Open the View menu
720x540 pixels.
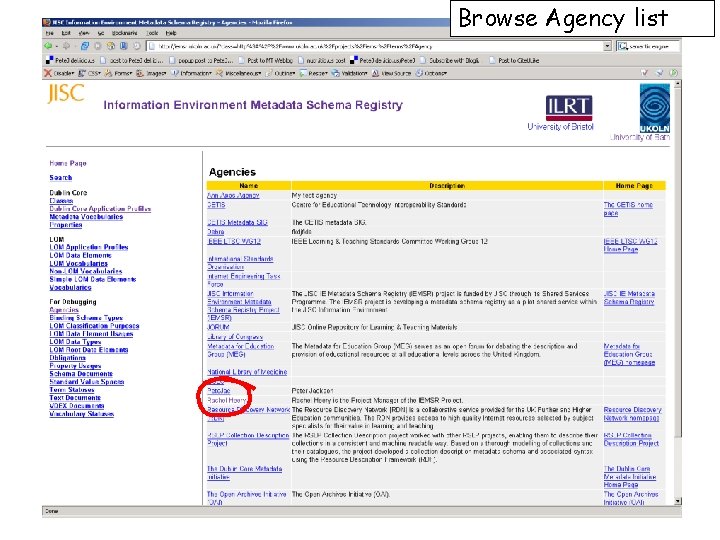(x=84, y=33)
